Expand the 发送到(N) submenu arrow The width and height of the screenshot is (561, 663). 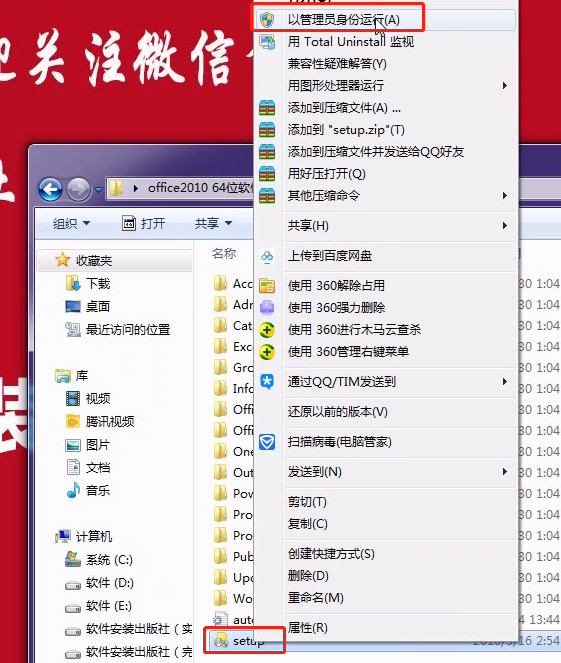504,472
